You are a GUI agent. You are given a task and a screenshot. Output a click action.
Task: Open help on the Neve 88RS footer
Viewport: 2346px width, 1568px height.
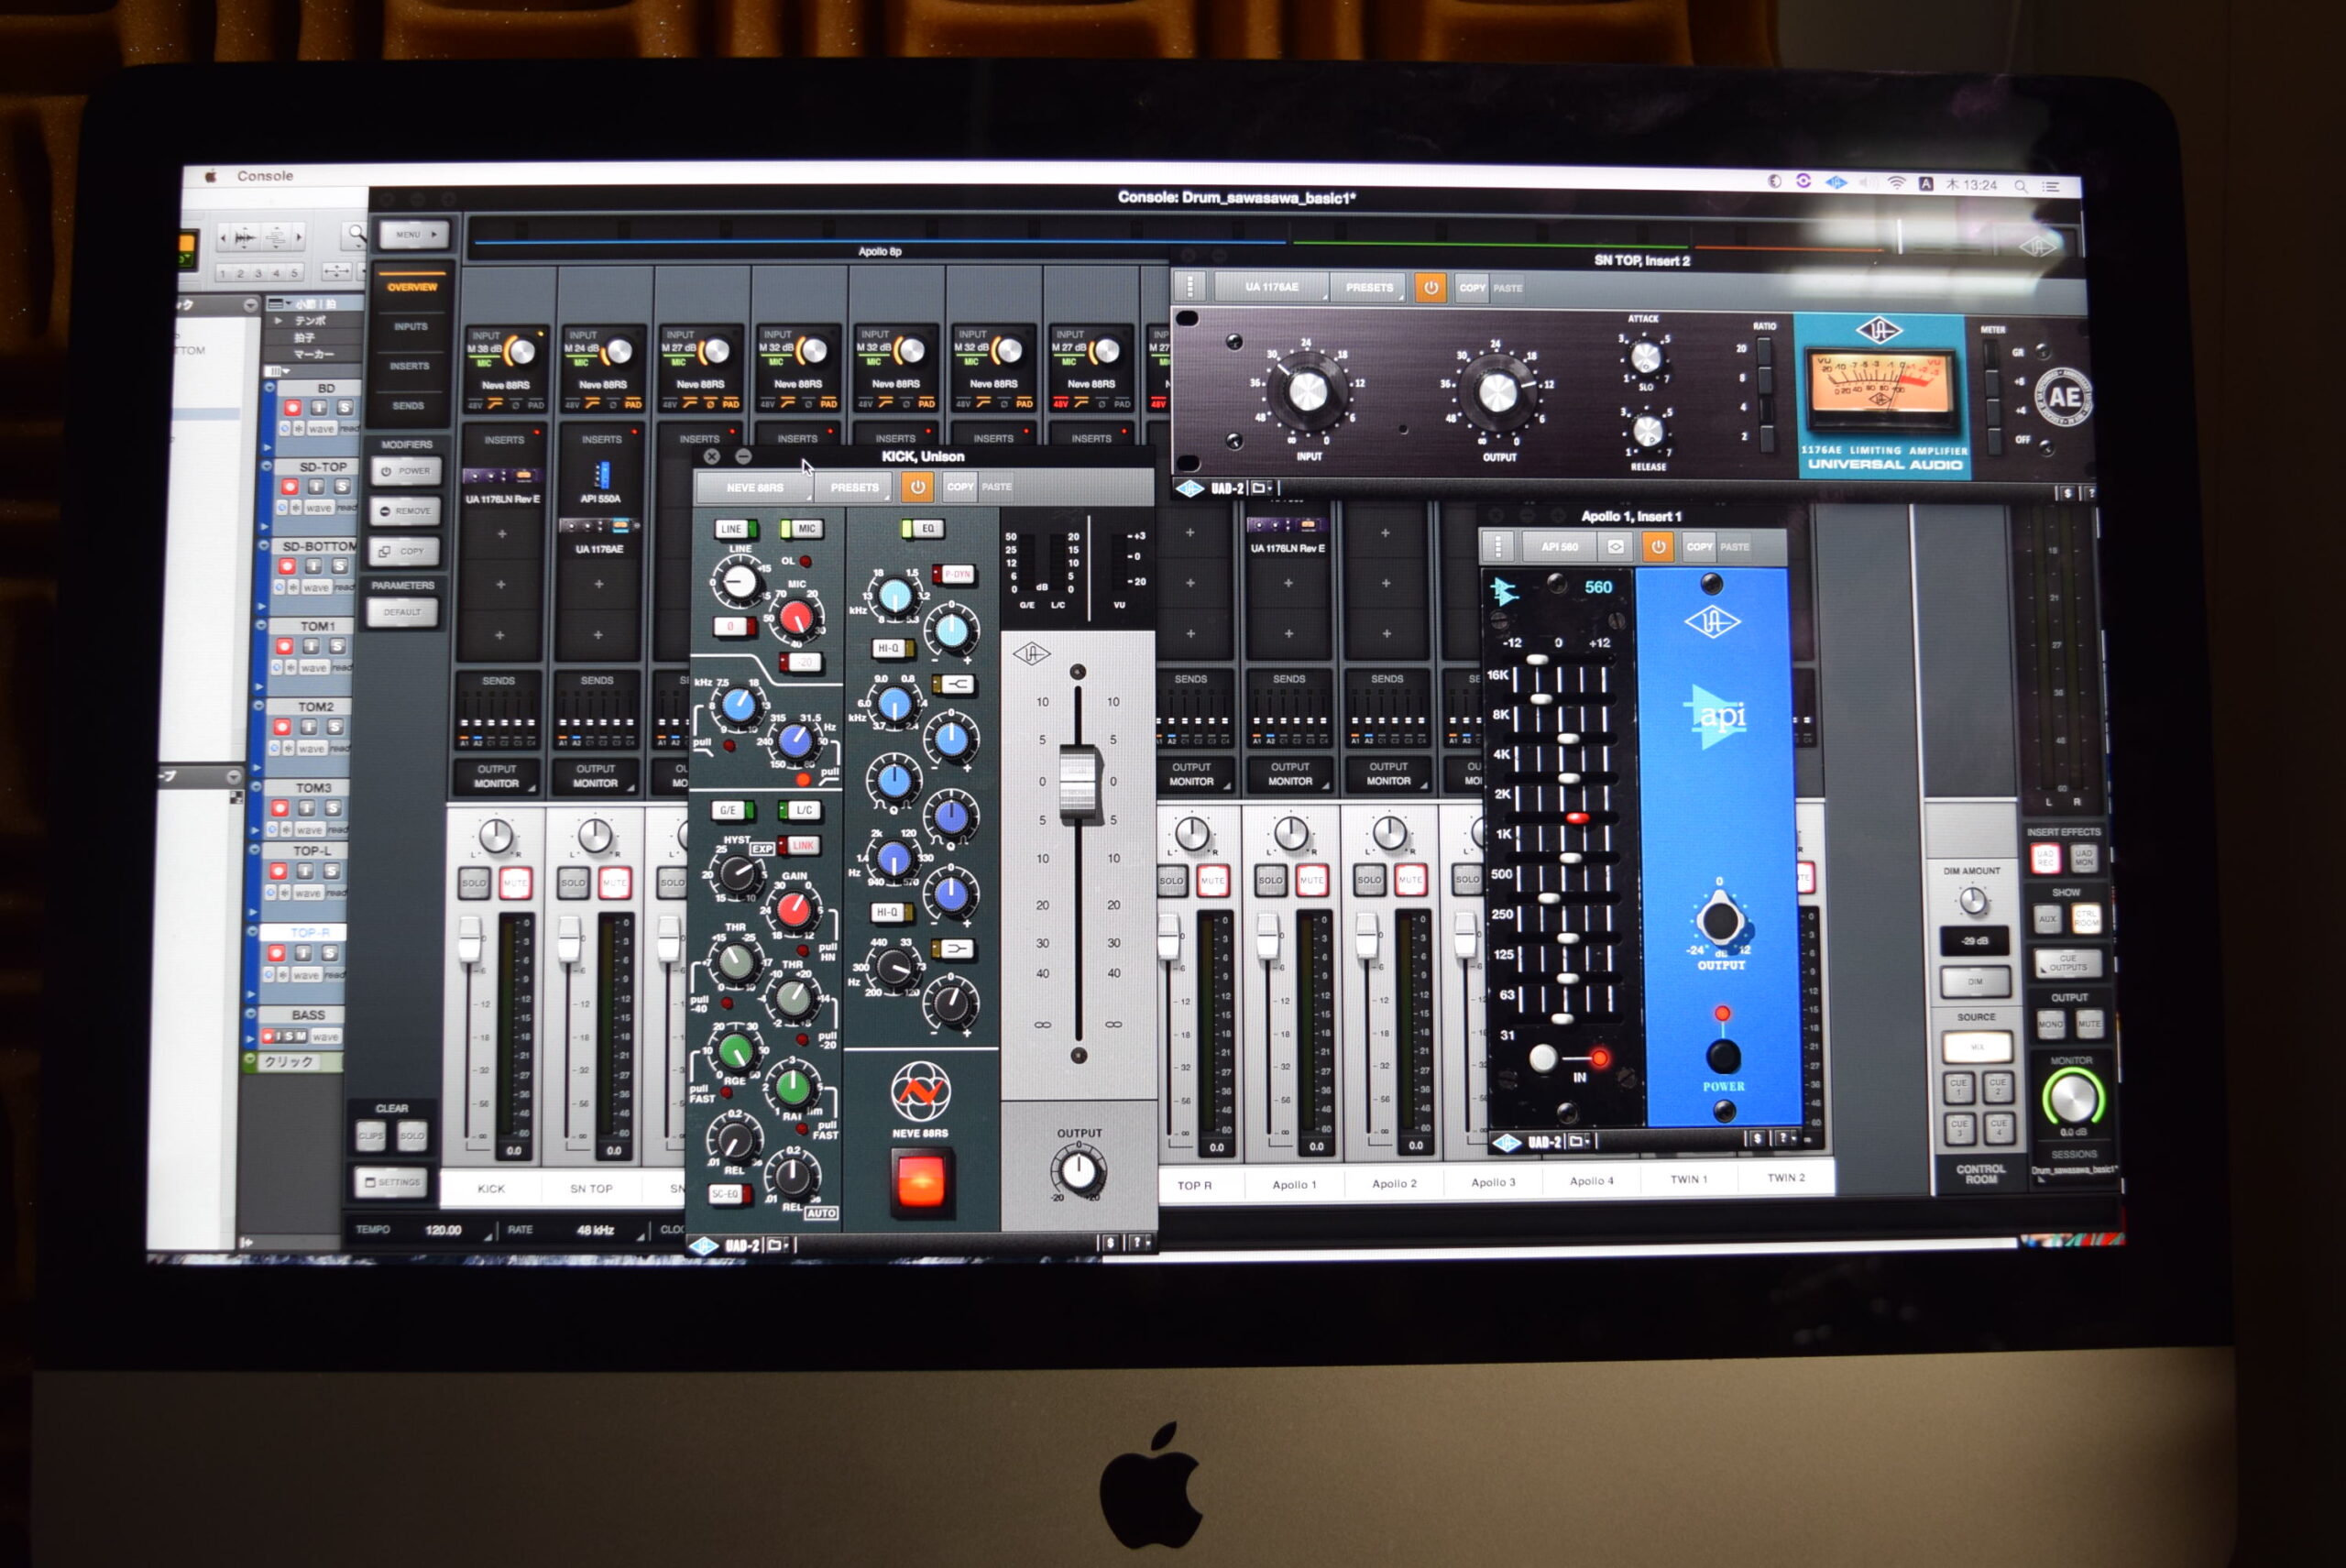[x=1136, y=1243]
